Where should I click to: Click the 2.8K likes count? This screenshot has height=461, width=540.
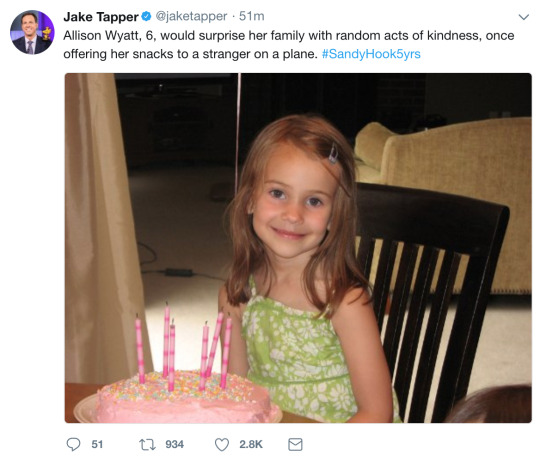coord(251,444)
